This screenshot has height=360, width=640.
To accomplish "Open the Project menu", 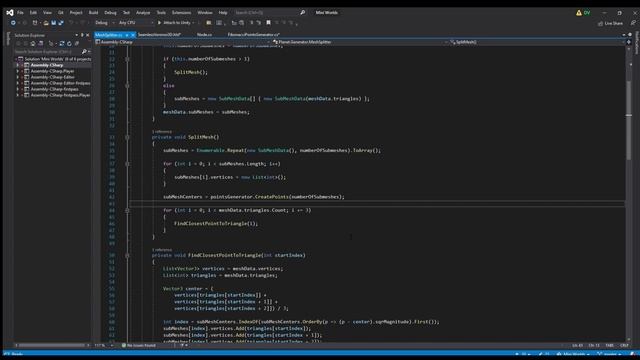I will click(x=76, y=13).
